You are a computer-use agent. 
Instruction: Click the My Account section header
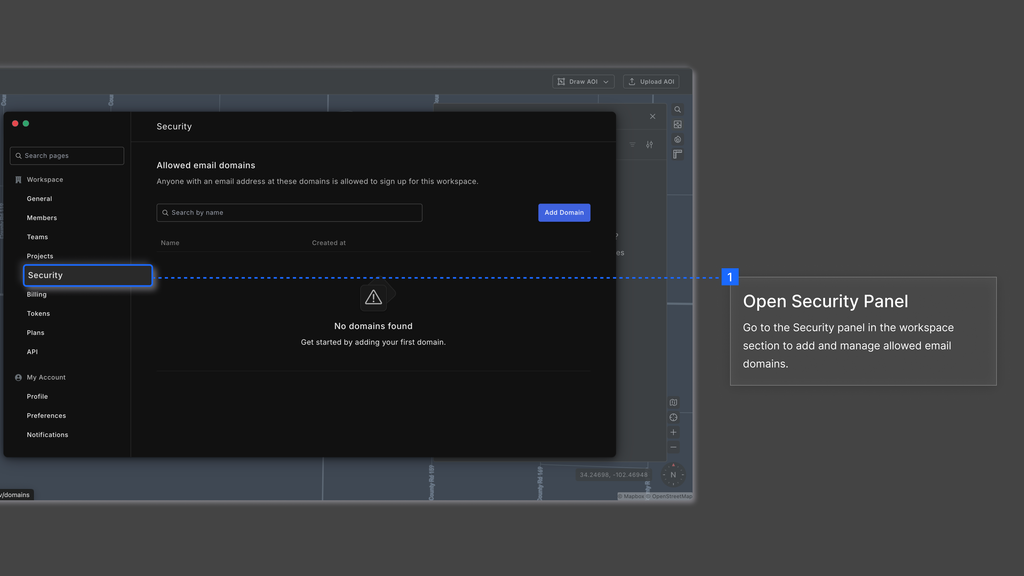tap(46, 377)
